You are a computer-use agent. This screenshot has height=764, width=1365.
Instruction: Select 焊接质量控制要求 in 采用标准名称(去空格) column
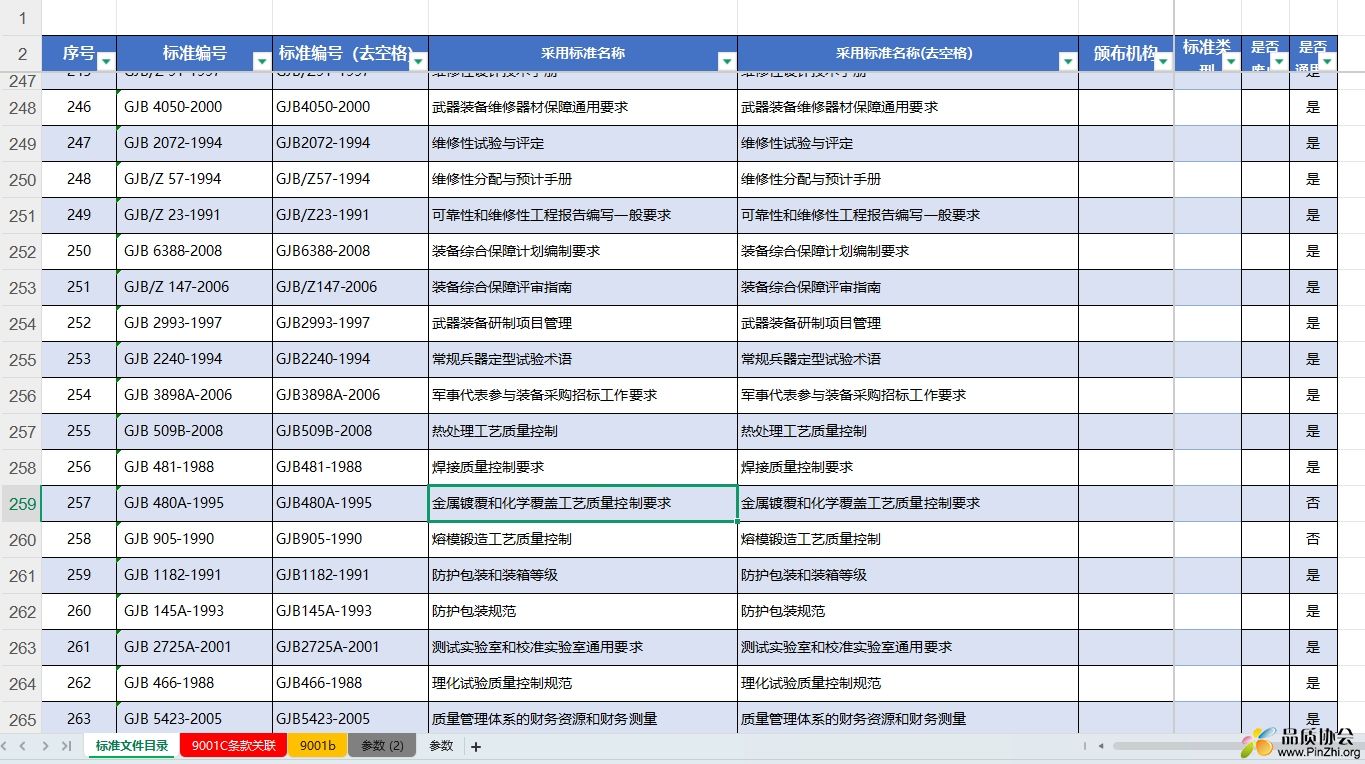908,467
